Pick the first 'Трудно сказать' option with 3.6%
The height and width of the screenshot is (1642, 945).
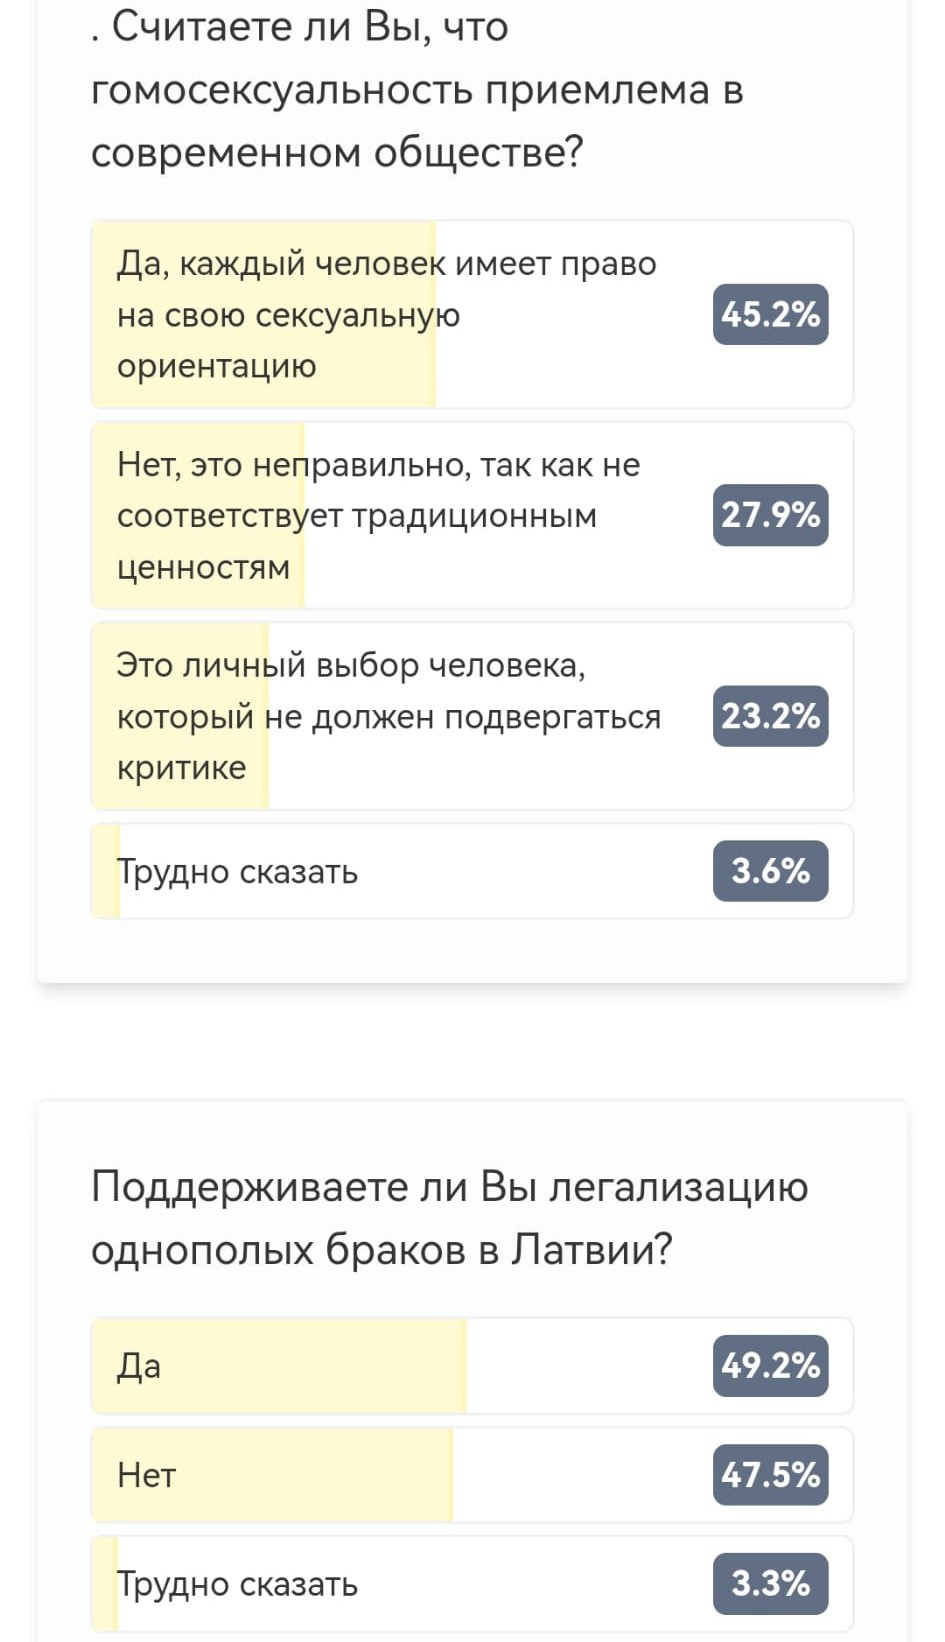[472, 871]
